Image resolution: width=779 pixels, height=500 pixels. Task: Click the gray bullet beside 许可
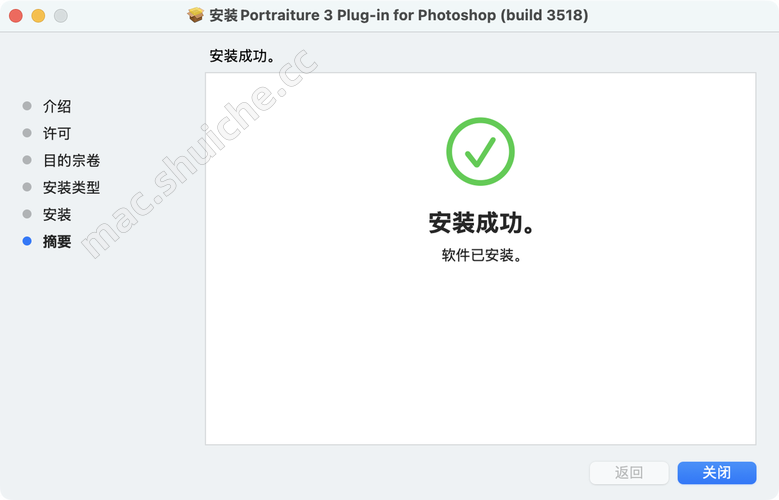click(x=27, y=133)
